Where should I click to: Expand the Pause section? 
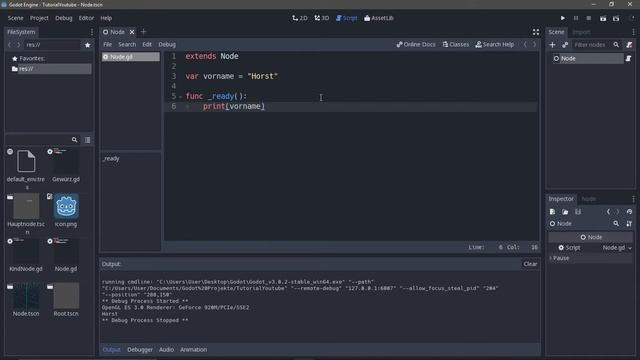pos(591,258)
